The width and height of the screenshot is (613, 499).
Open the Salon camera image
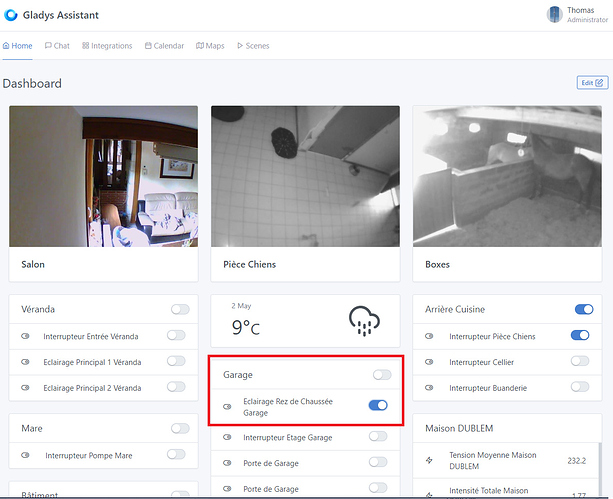click(104, 176)
